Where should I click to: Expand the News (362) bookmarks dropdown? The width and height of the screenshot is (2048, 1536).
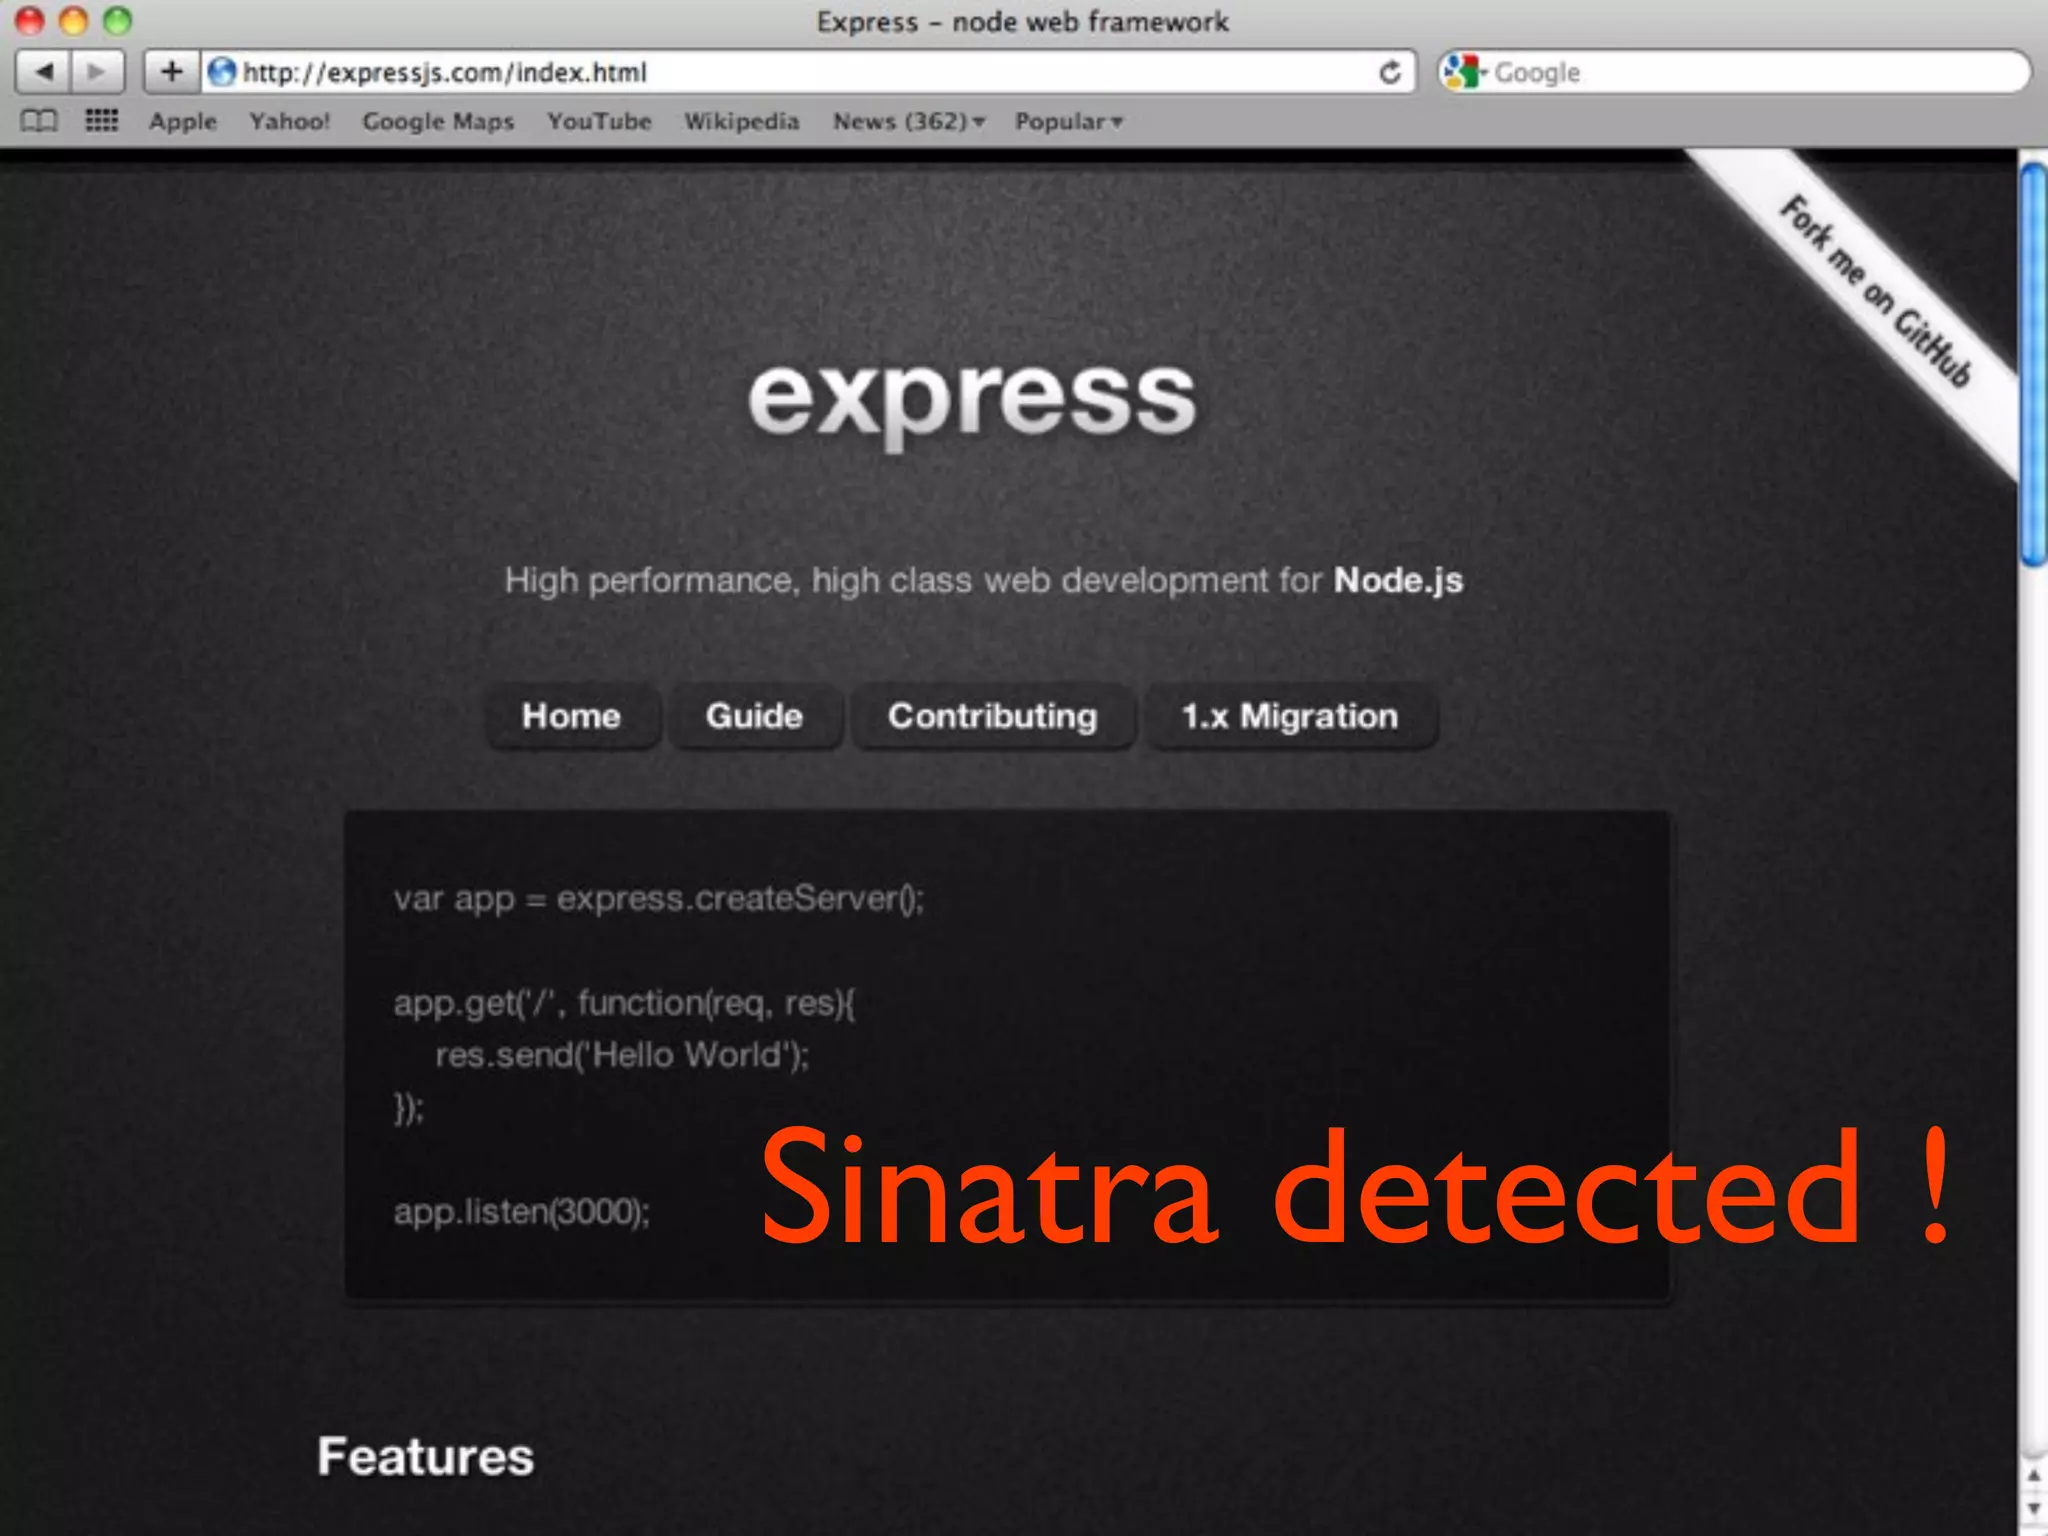909,121
